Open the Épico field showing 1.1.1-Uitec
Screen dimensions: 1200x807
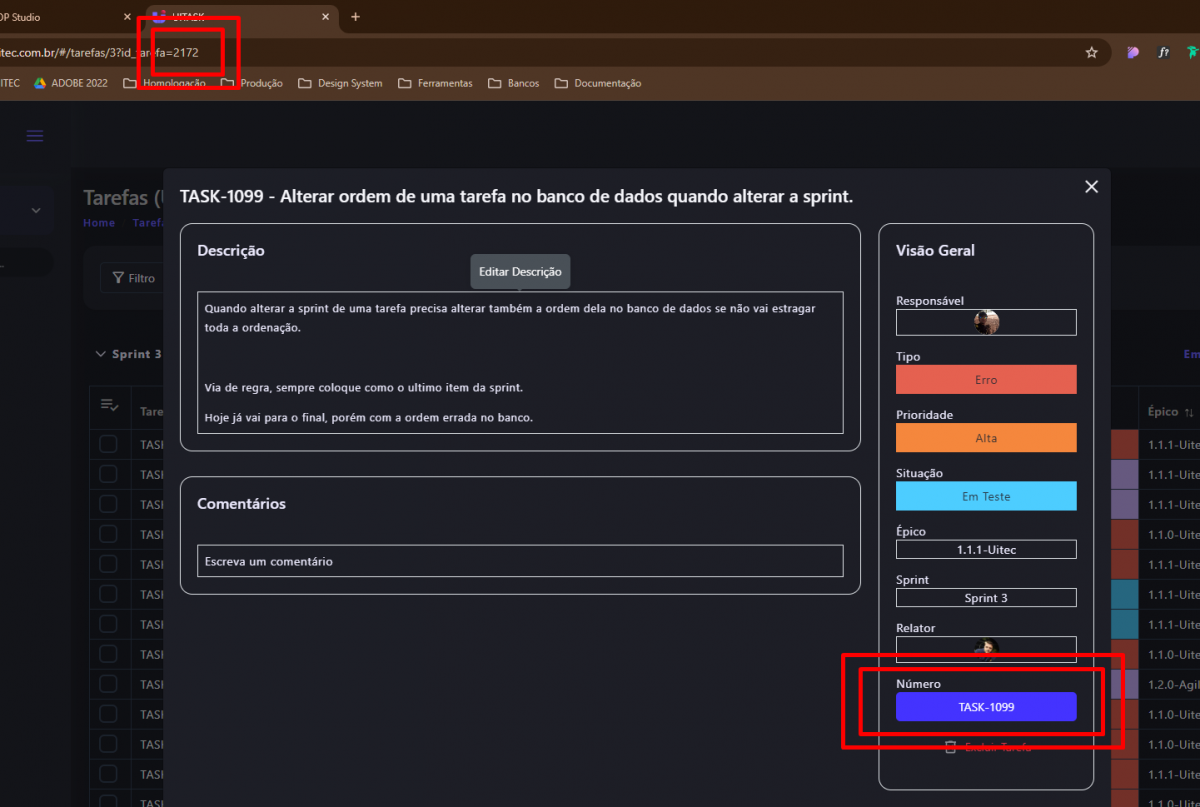point(986,549)
